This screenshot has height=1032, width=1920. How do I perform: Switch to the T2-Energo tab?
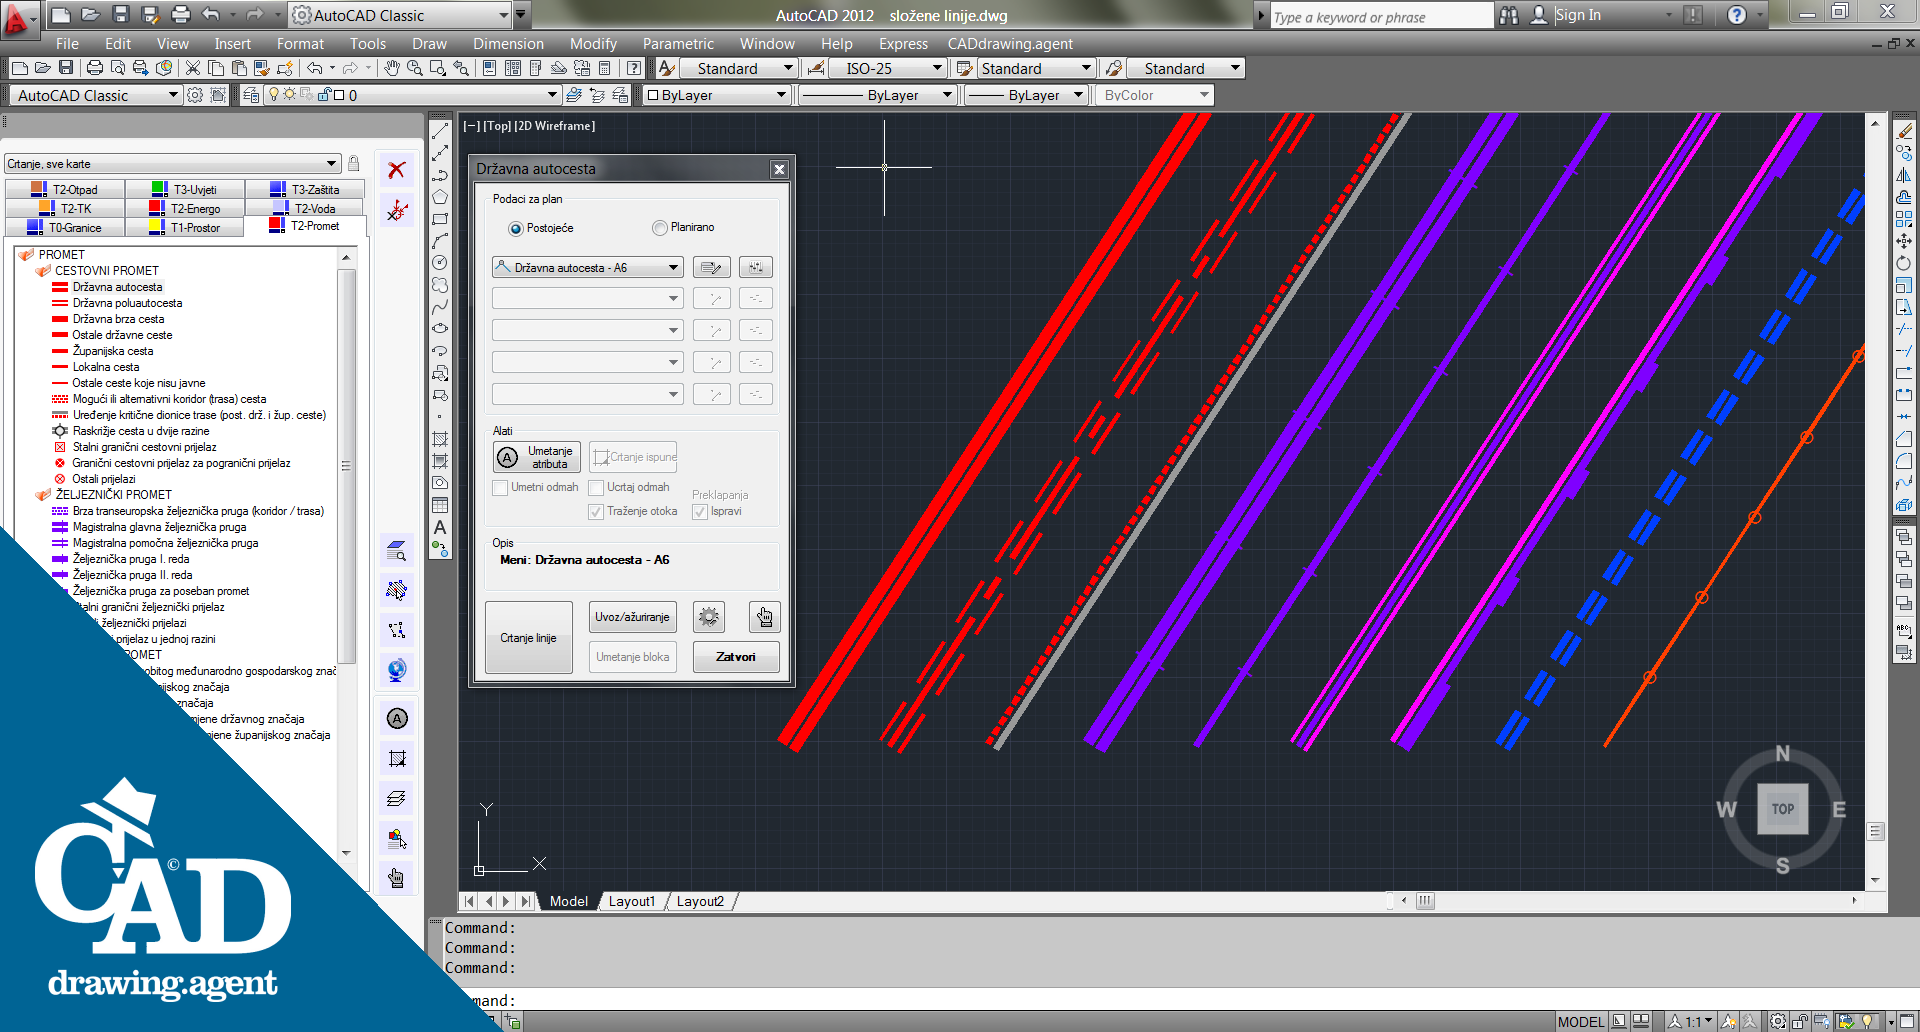click(185, 208)
